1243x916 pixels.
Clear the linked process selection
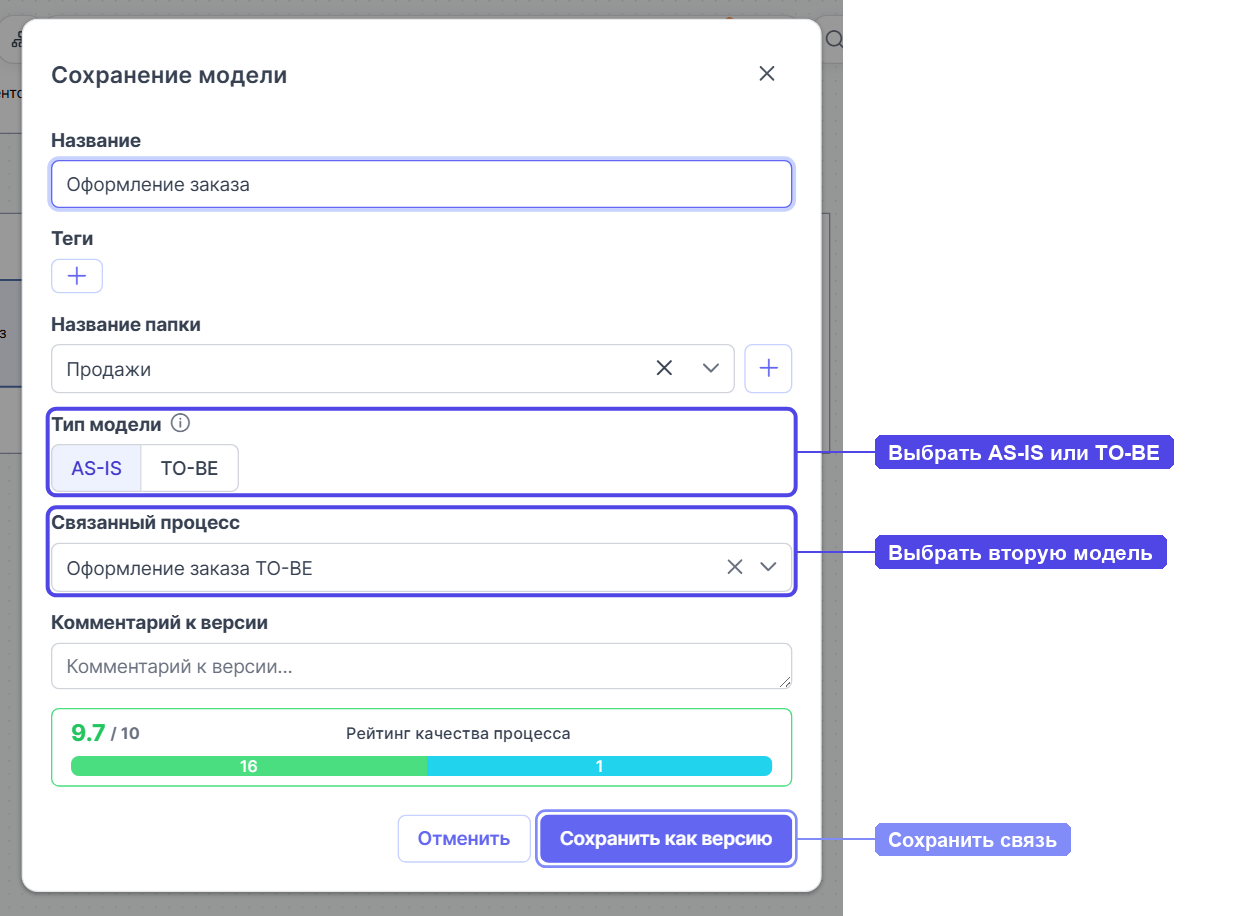coord(735,567)
